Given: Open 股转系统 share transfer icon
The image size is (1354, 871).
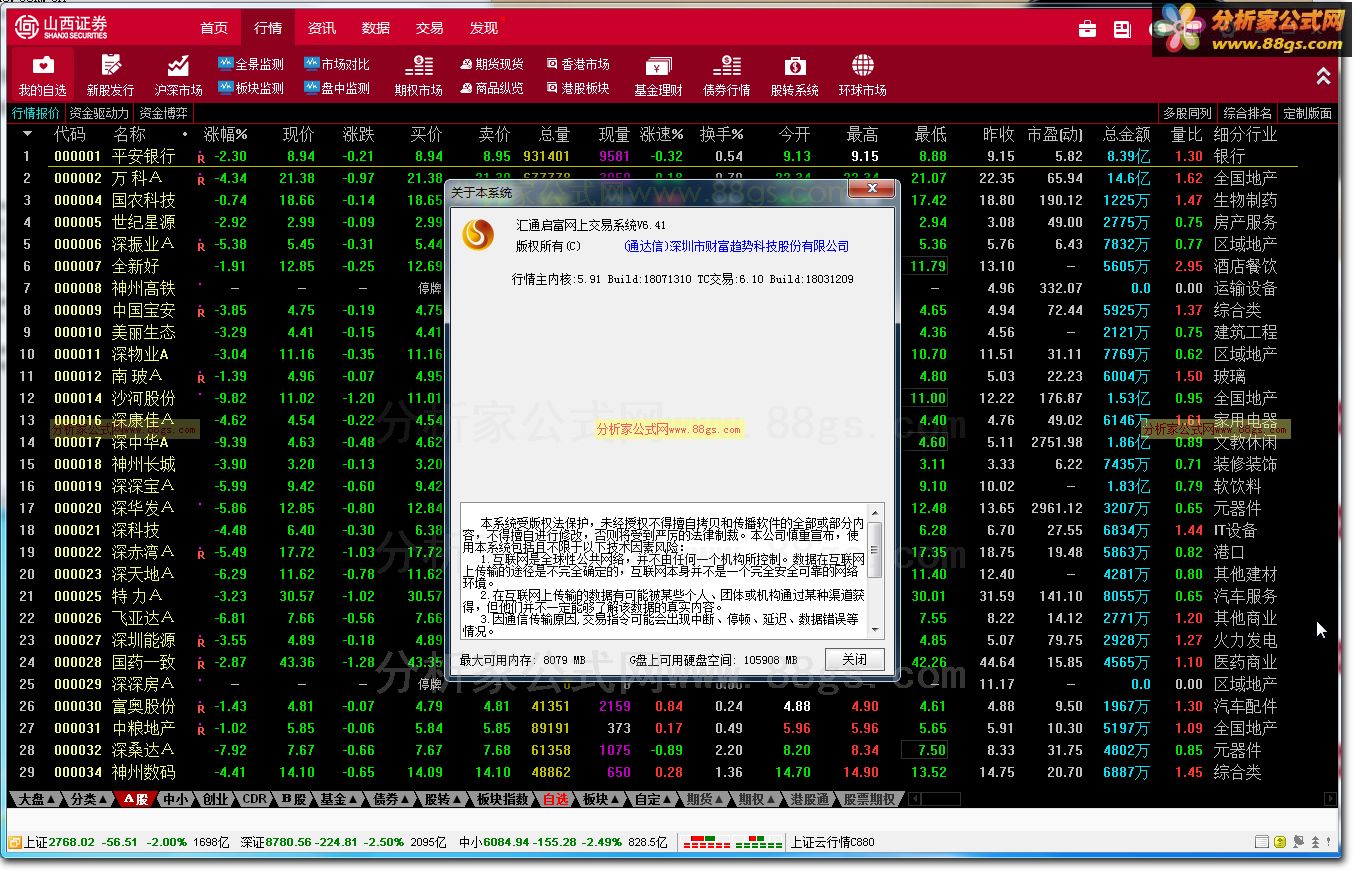Looking at the screenshot, I should point(794,76).
